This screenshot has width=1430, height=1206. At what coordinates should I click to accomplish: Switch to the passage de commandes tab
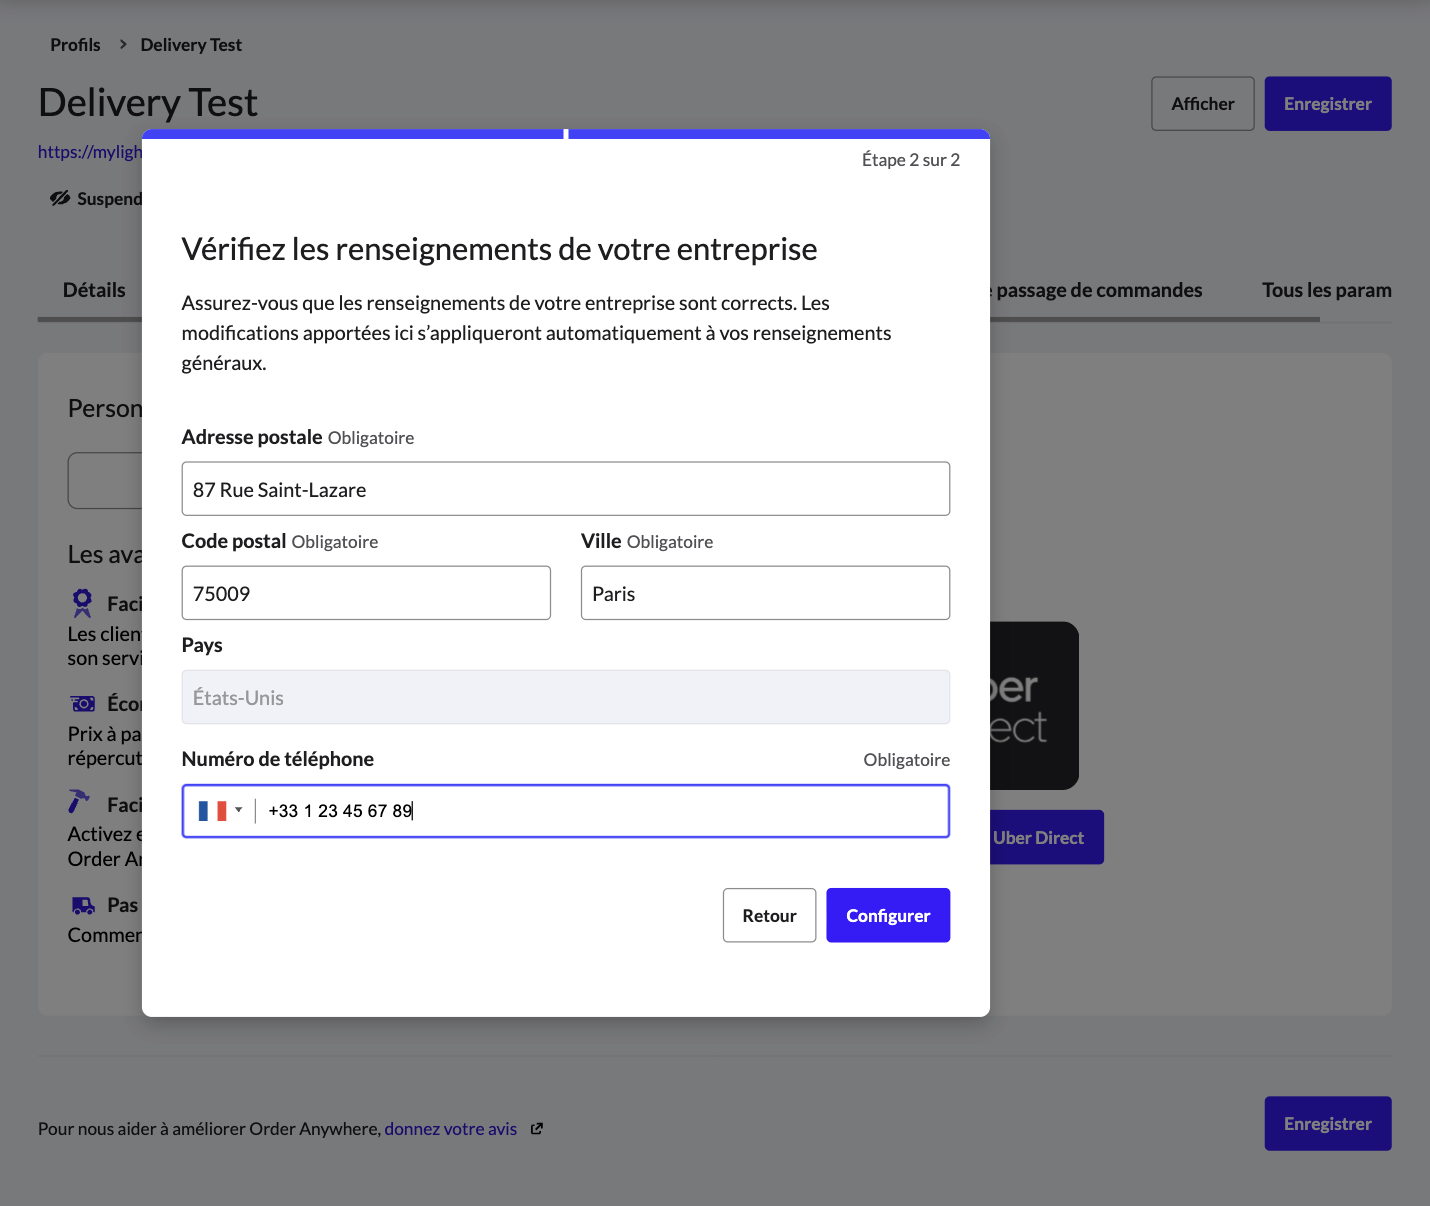click(x=1098, y=290)
